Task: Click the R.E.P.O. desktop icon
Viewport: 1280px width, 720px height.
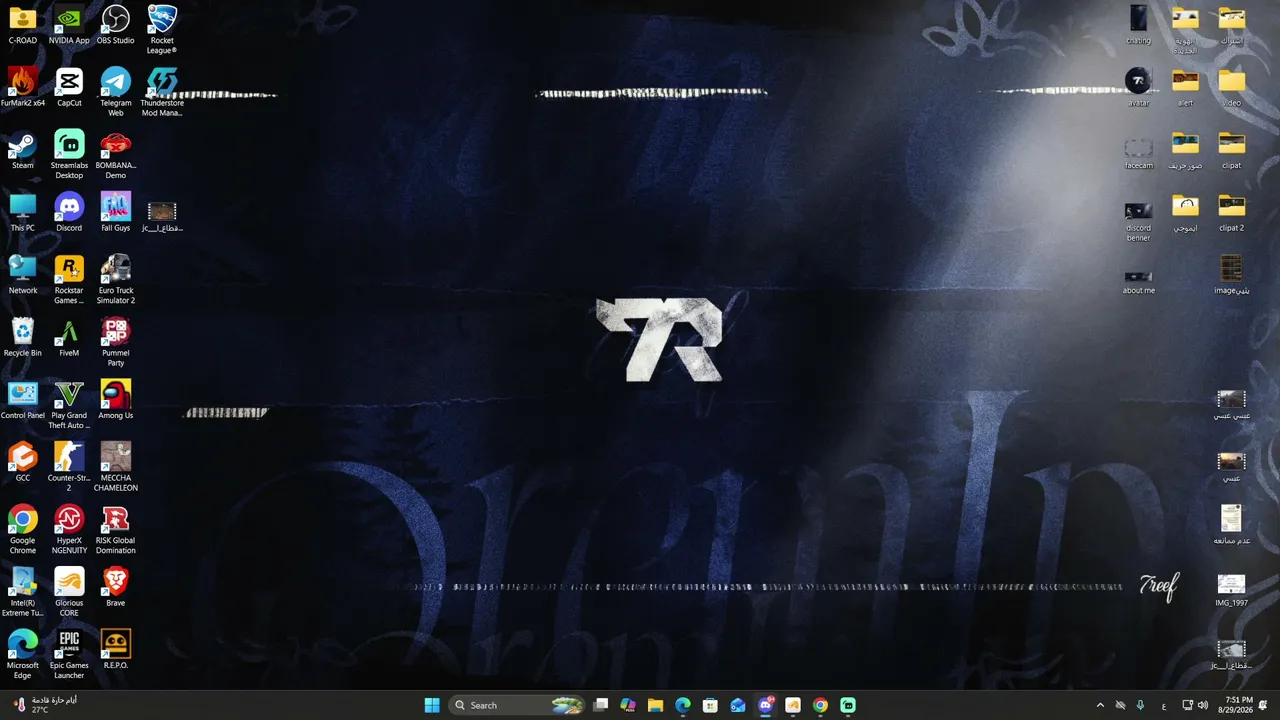Action: click(116, 650)
